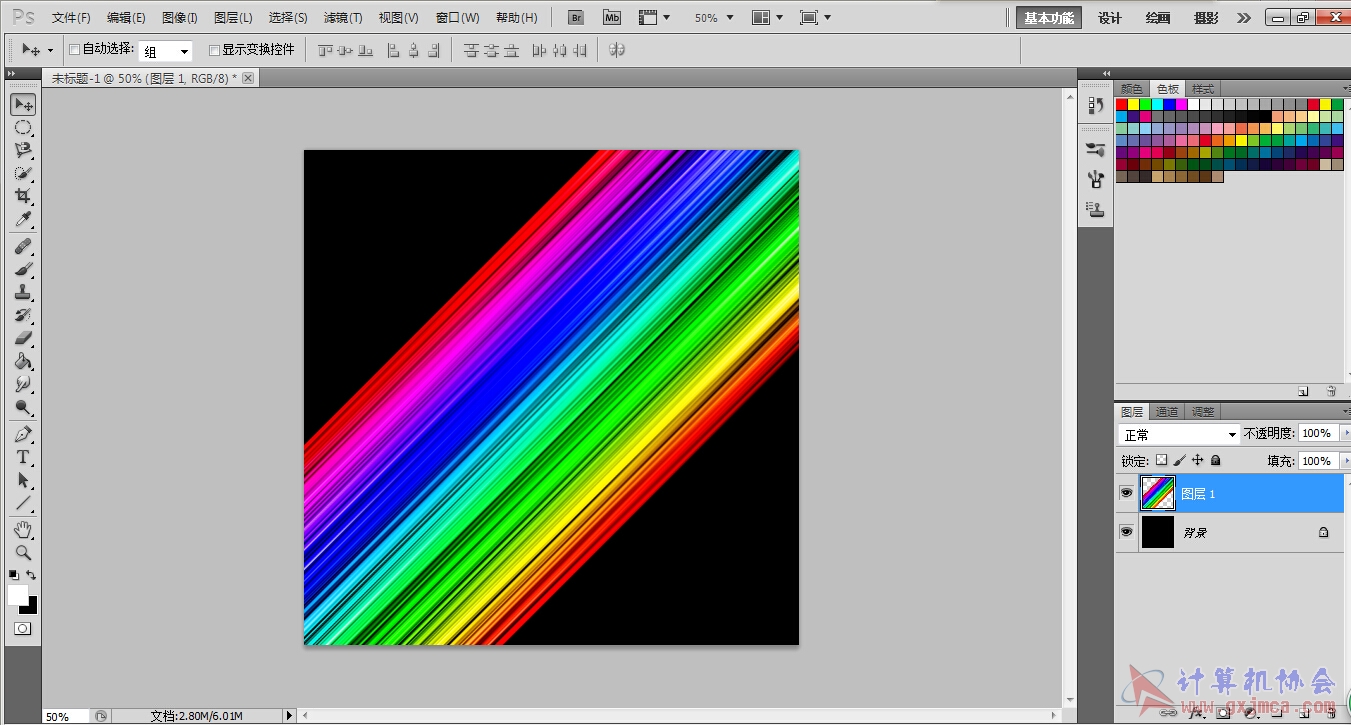Select the Eraser tool

[x=23, y=338]
